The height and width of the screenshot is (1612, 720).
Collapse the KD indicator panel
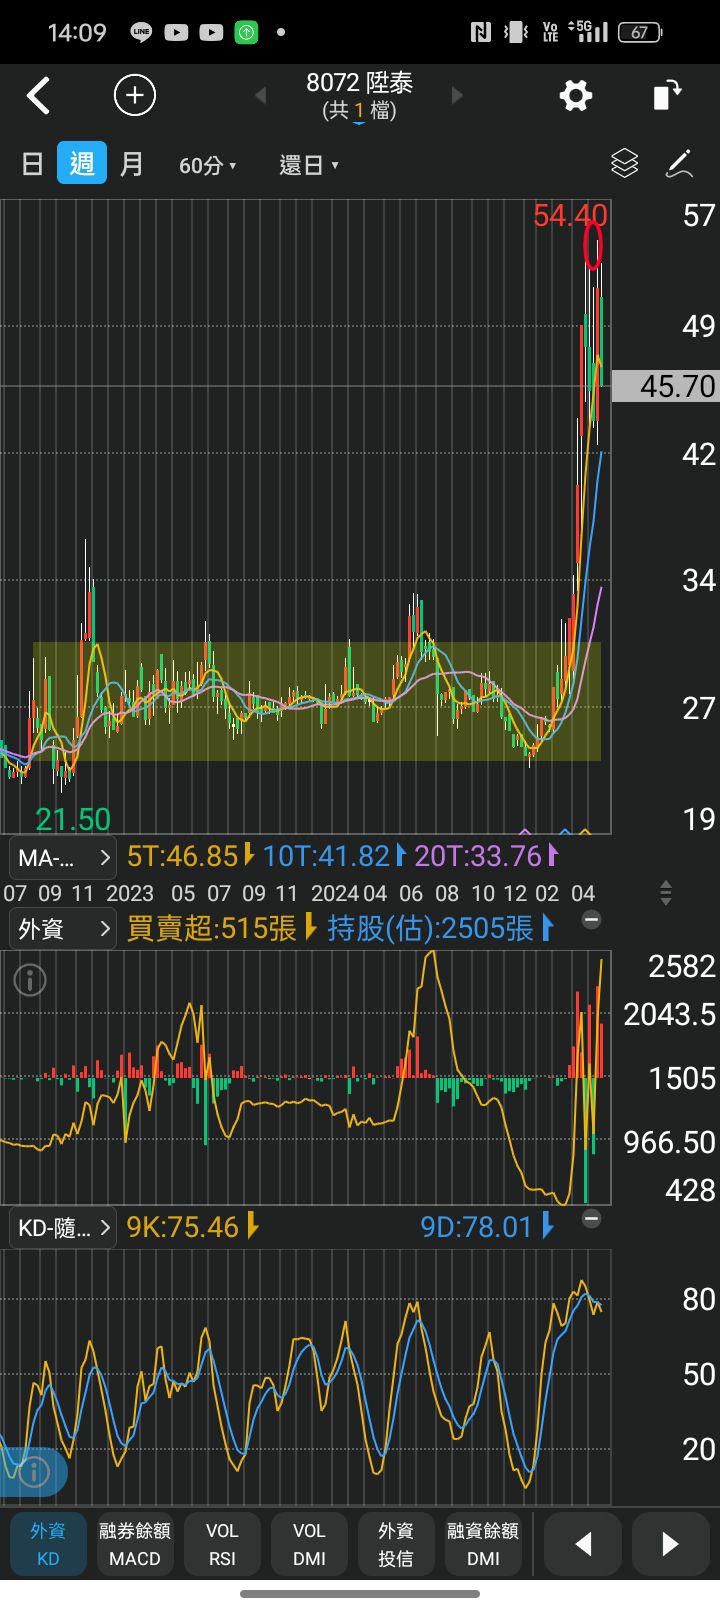click(x=592, y=1219)
